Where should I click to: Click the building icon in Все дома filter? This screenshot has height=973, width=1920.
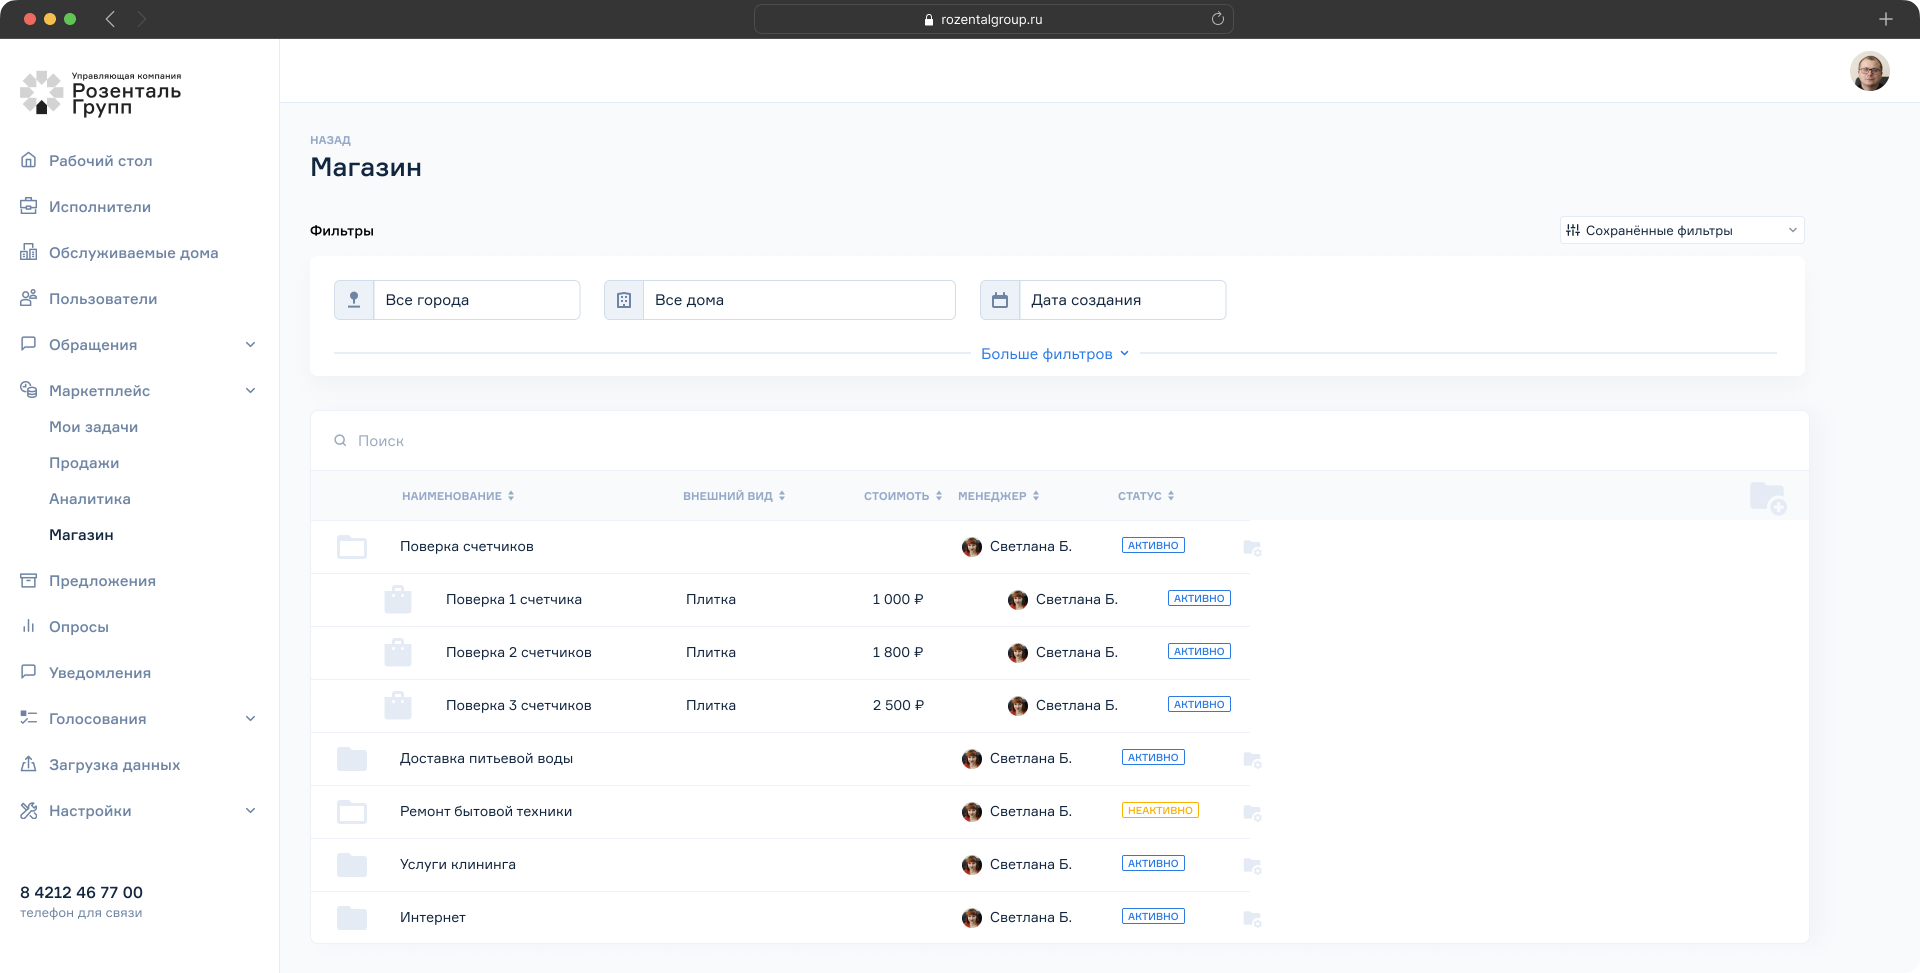624,300
